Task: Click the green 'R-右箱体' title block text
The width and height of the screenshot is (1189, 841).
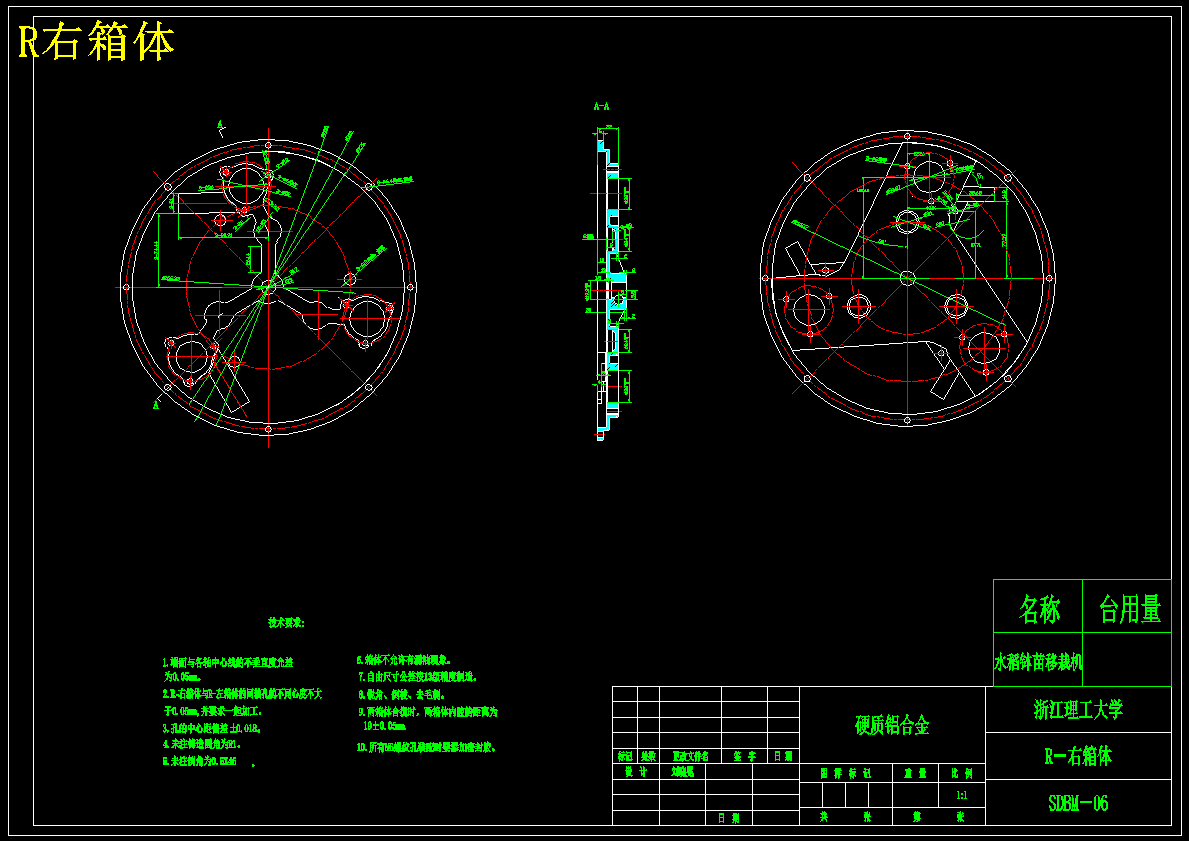Action: pyautogui.click(x=1078, y=756)
